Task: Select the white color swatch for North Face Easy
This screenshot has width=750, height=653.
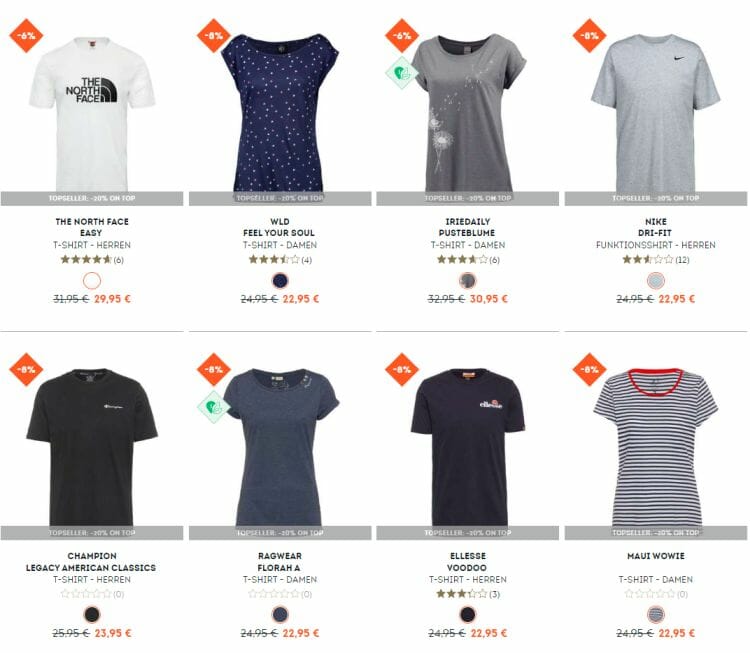Action: 92,280
